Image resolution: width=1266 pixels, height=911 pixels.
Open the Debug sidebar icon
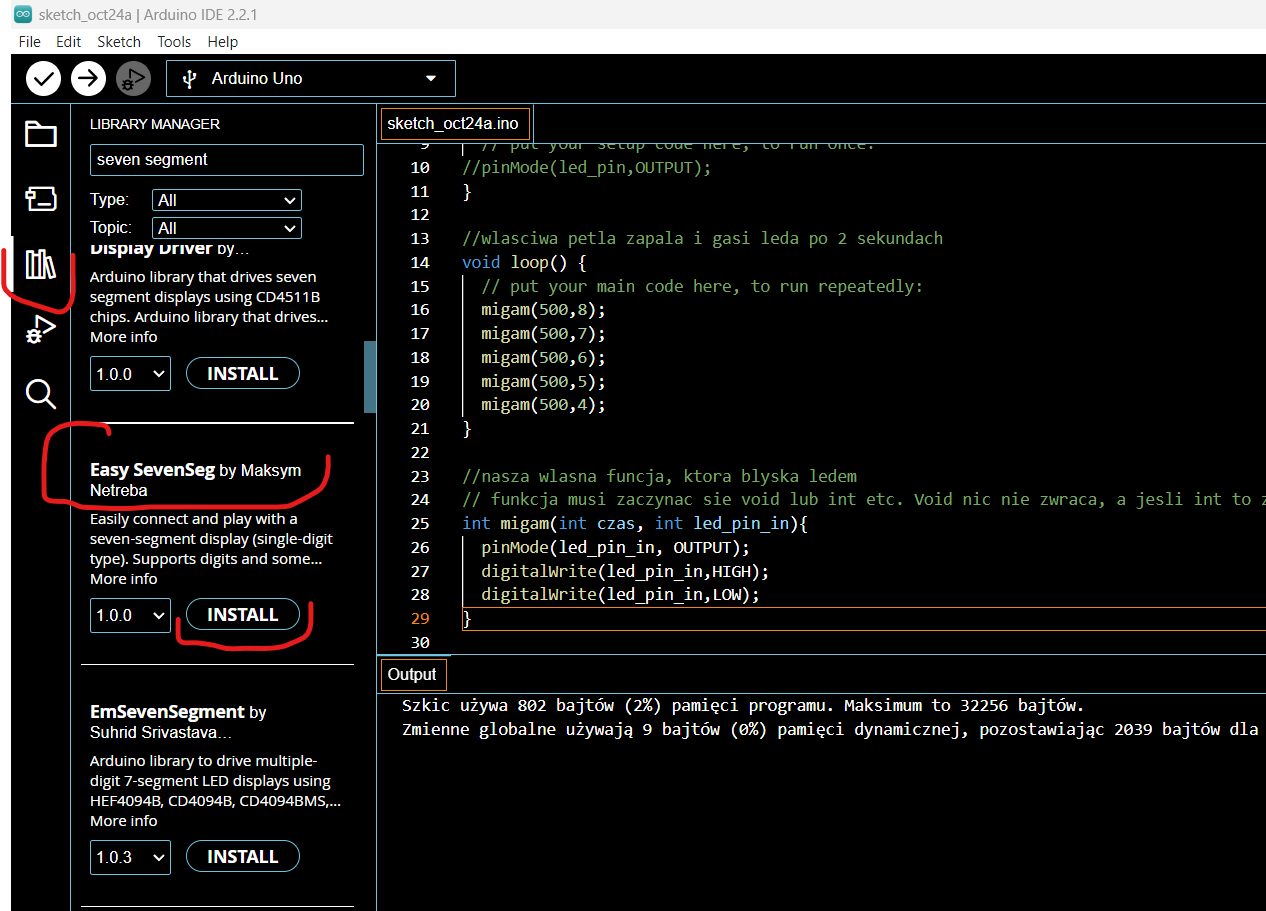pyautogui.click(x=40, y=329)
